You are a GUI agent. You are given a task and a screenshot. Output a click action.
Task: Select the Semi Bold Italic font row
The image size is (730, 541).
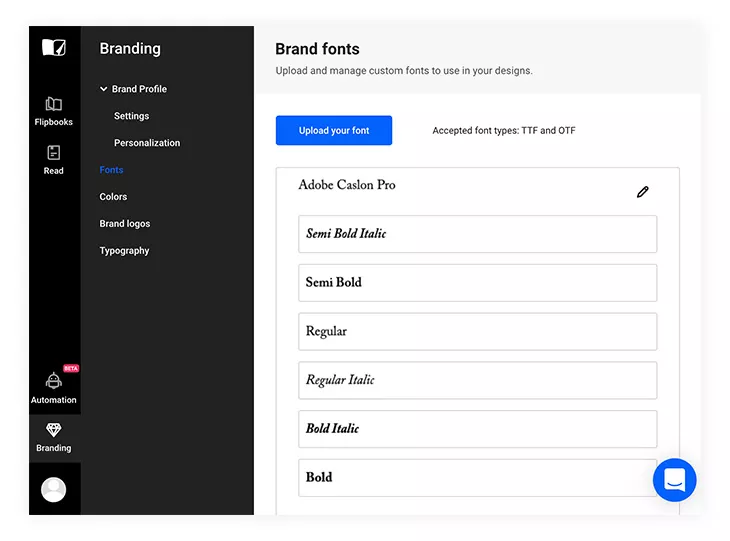(478, 234)
